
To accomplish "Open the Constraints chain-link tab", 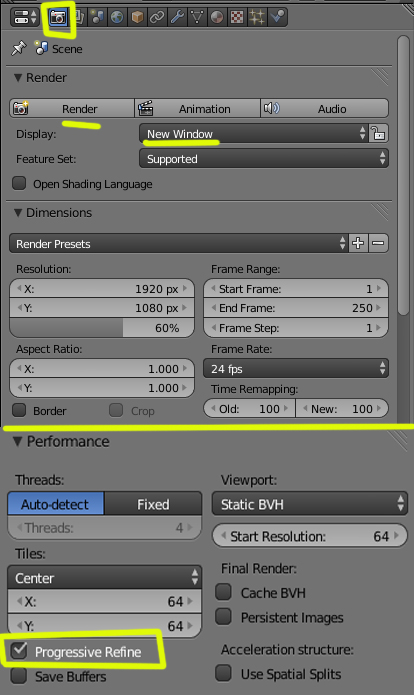I will pyautogui.click(x=157, y=17).
